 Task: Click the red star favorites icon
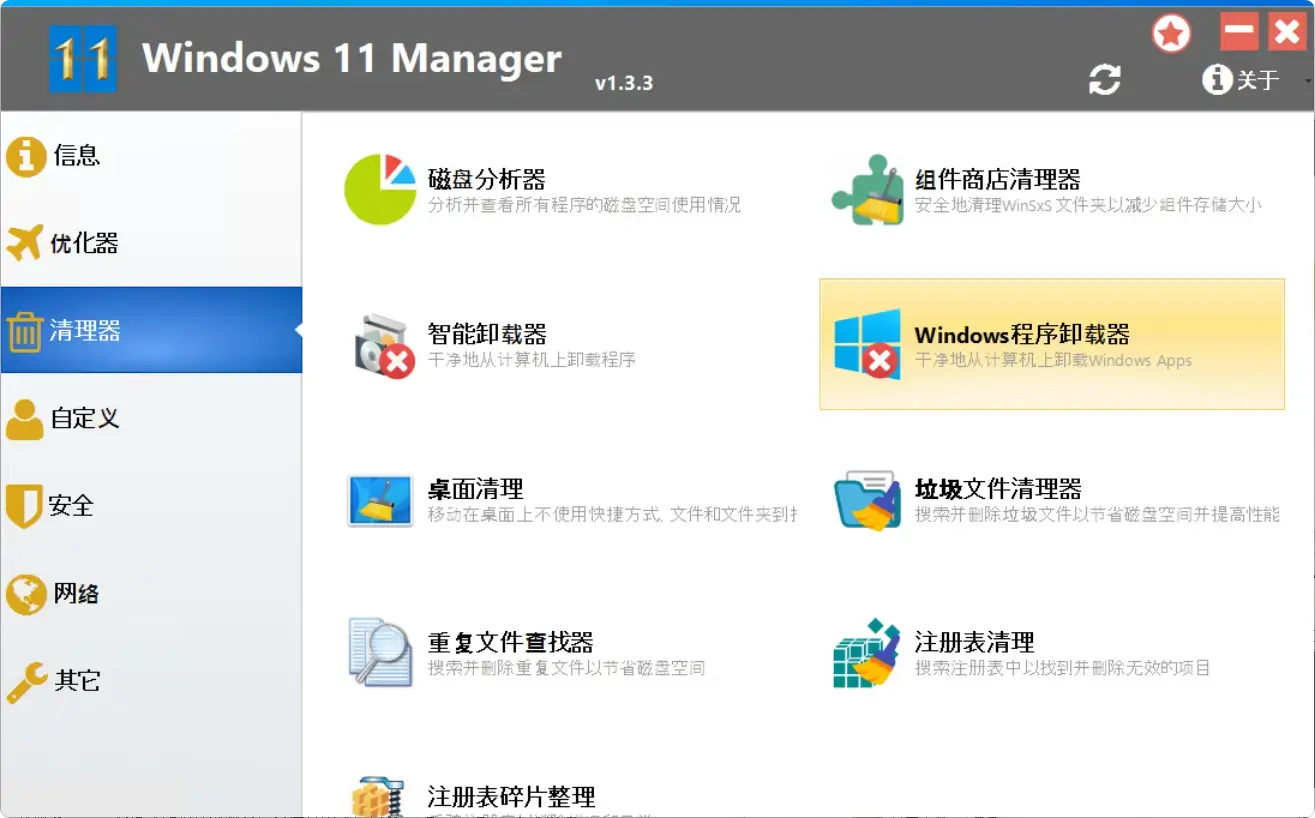pyautogui.click(x=1171, y=35)
